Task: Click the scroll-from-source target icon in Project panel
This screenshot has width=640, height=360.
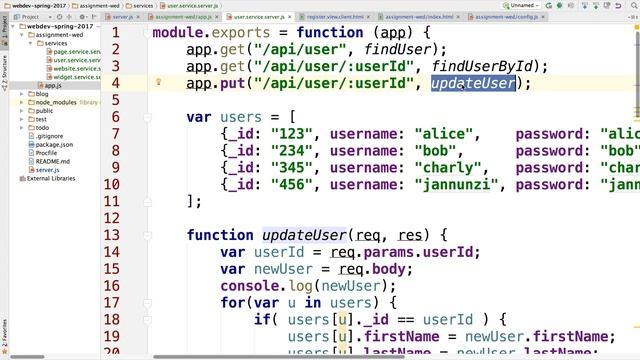Action: coord(60,17)
